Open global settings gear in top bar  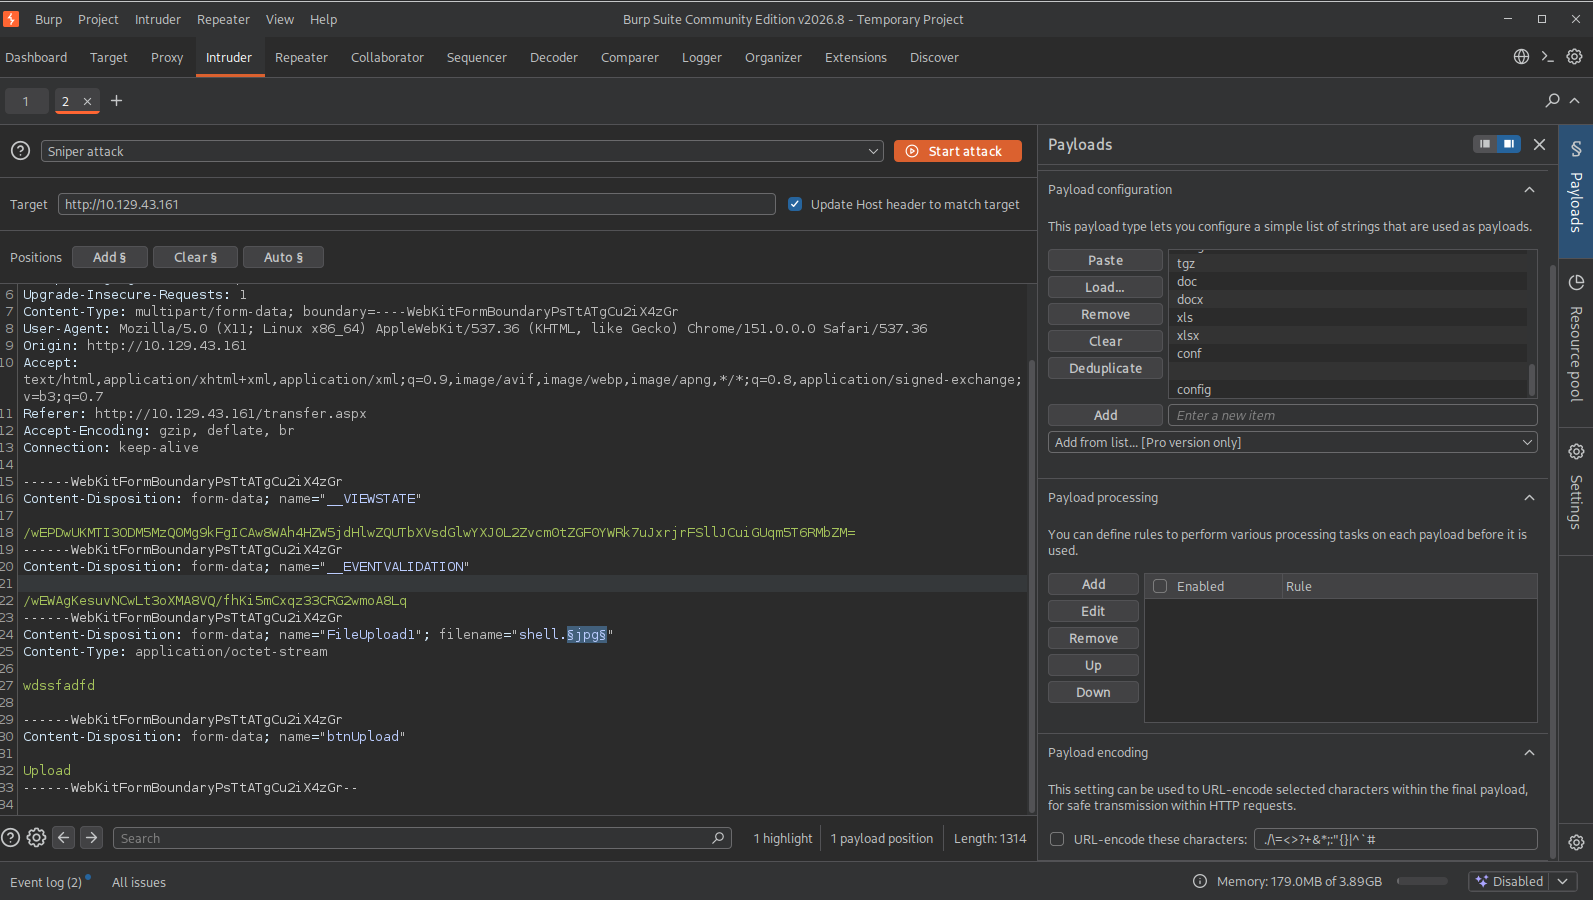click(x=1574, y=57)
